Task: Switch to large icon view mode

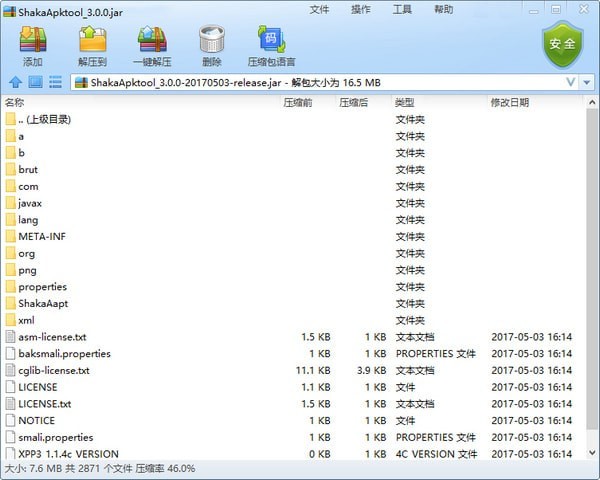Action: [x=36, y=82]
